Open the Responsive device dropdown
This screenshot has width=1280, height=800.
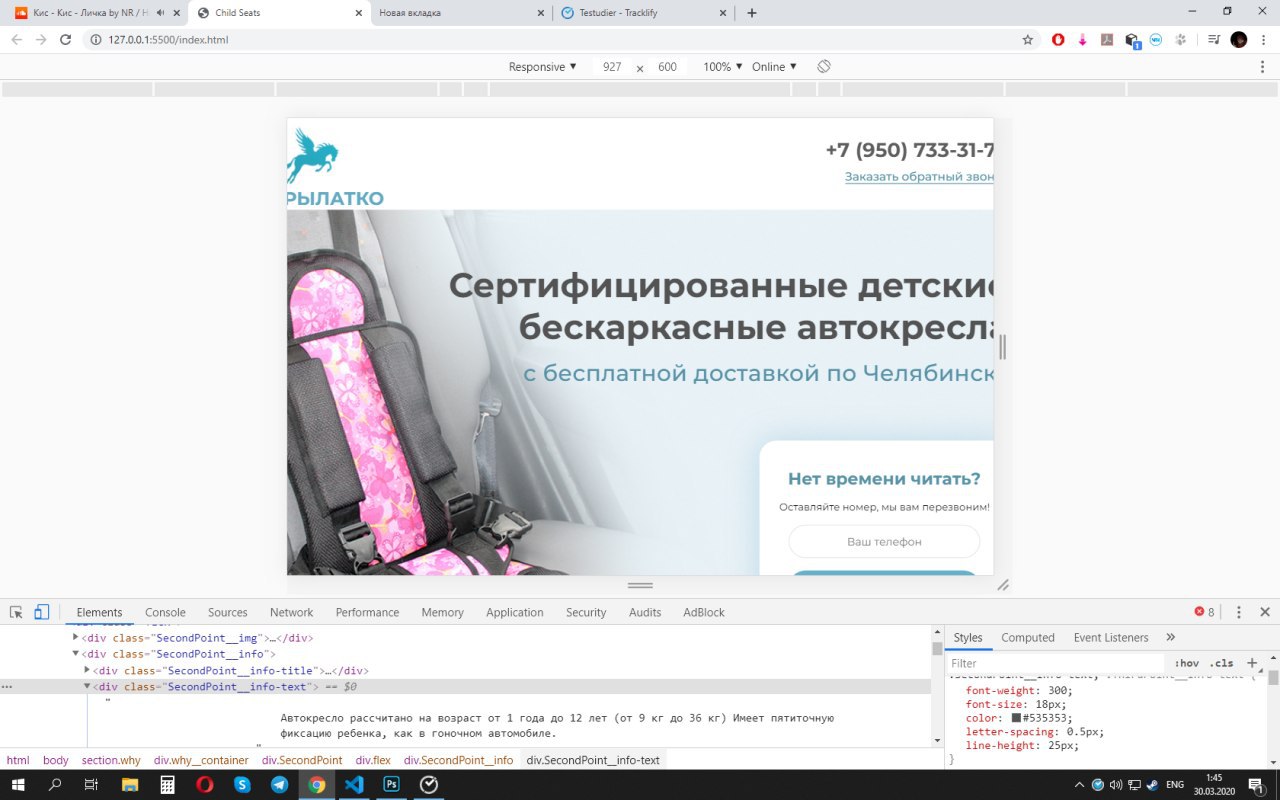tap(543, 66)
